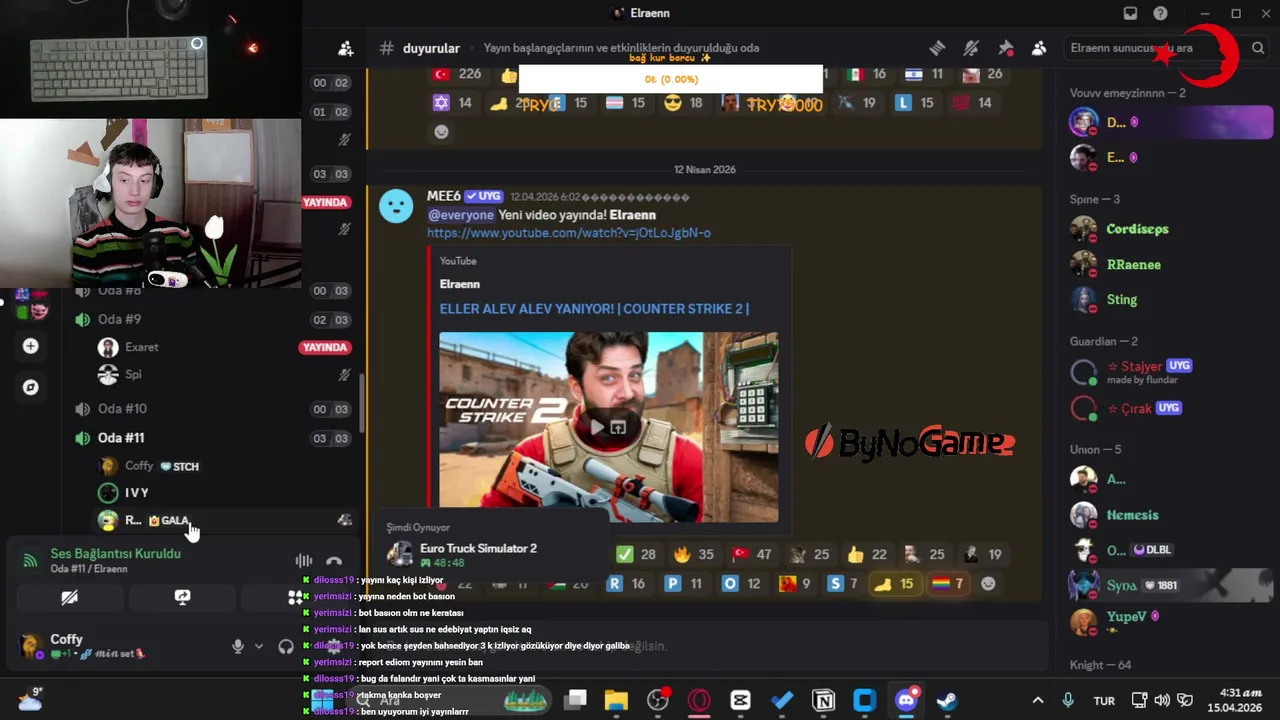Open the Inbox icon in title bar

[x=1130, y=13]
